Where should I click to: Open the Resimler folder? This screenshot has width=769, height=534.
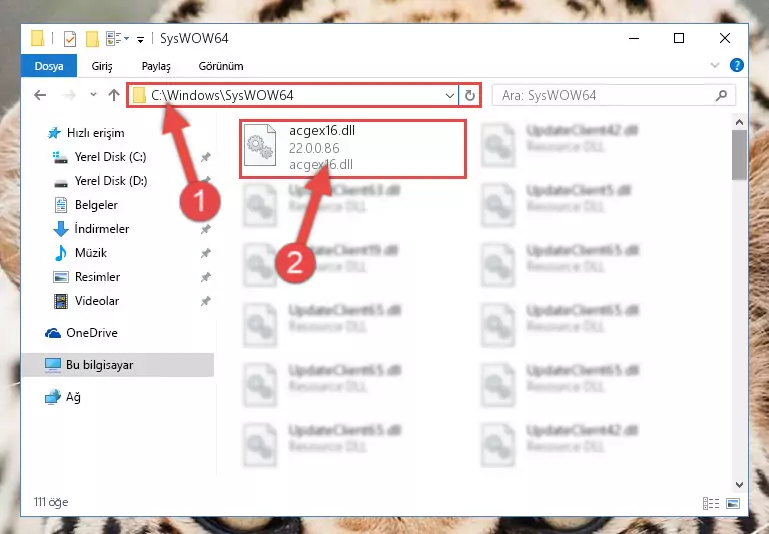coord(97,277)
